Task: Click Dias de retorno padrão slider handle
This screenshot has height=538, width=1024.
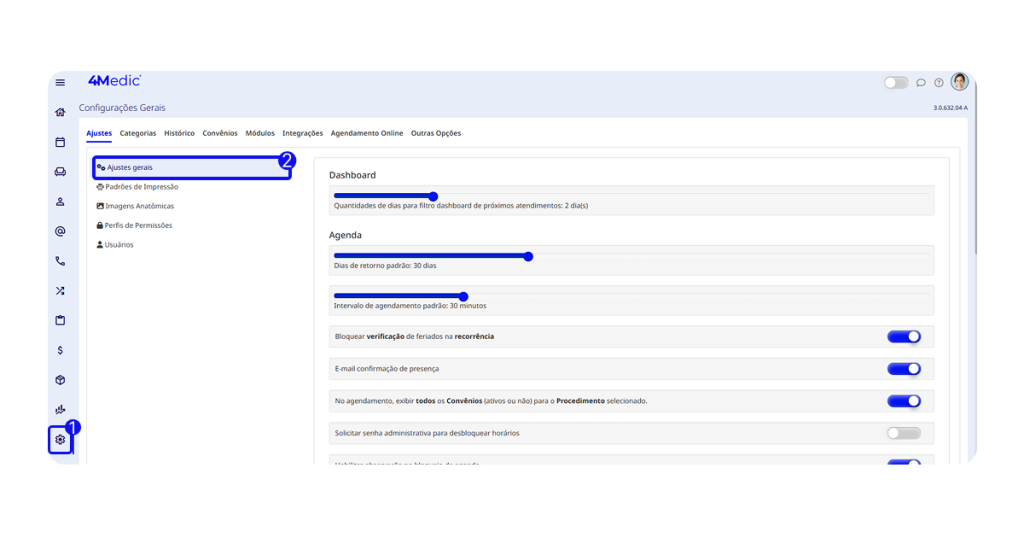Action: [528, 257]
